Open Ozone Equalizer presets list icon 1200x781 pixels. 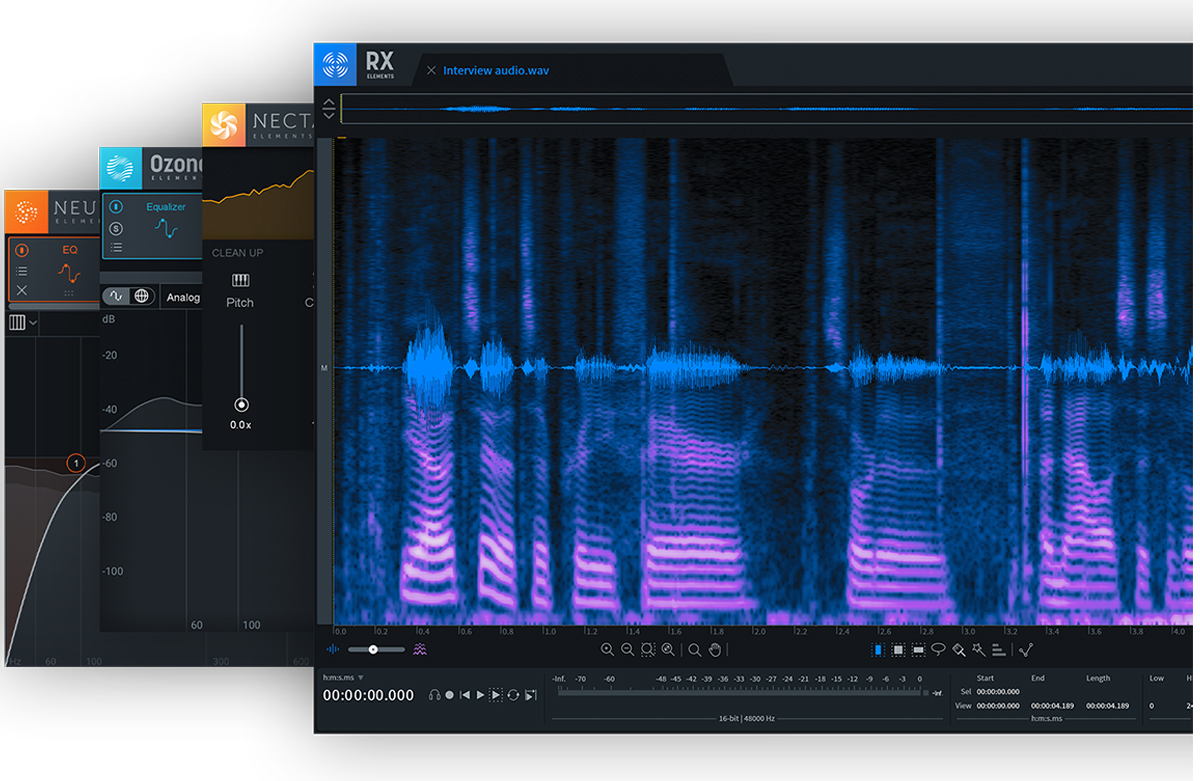click(117, 247)
